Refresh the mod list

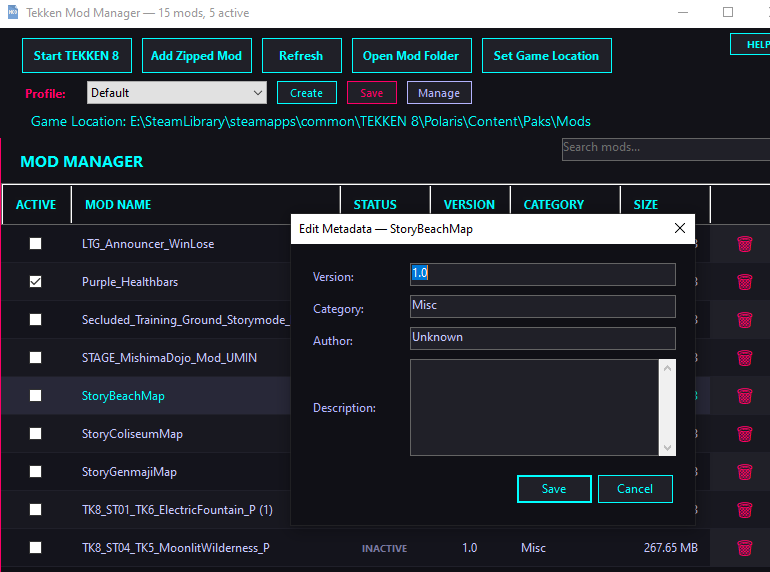302,55
